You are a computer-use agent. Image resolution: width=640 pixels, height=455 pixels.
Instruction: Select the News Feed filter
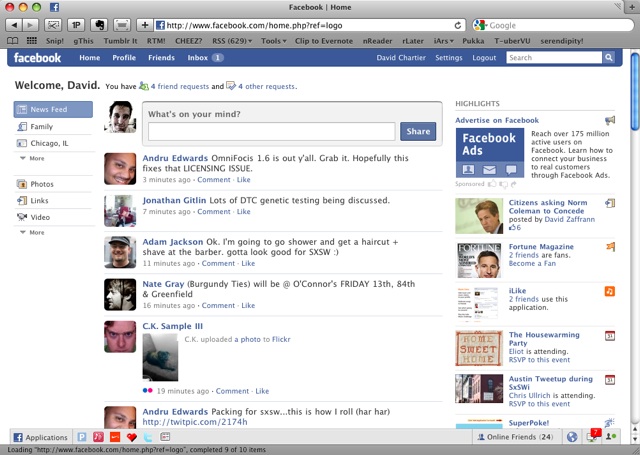pos(53,109)
